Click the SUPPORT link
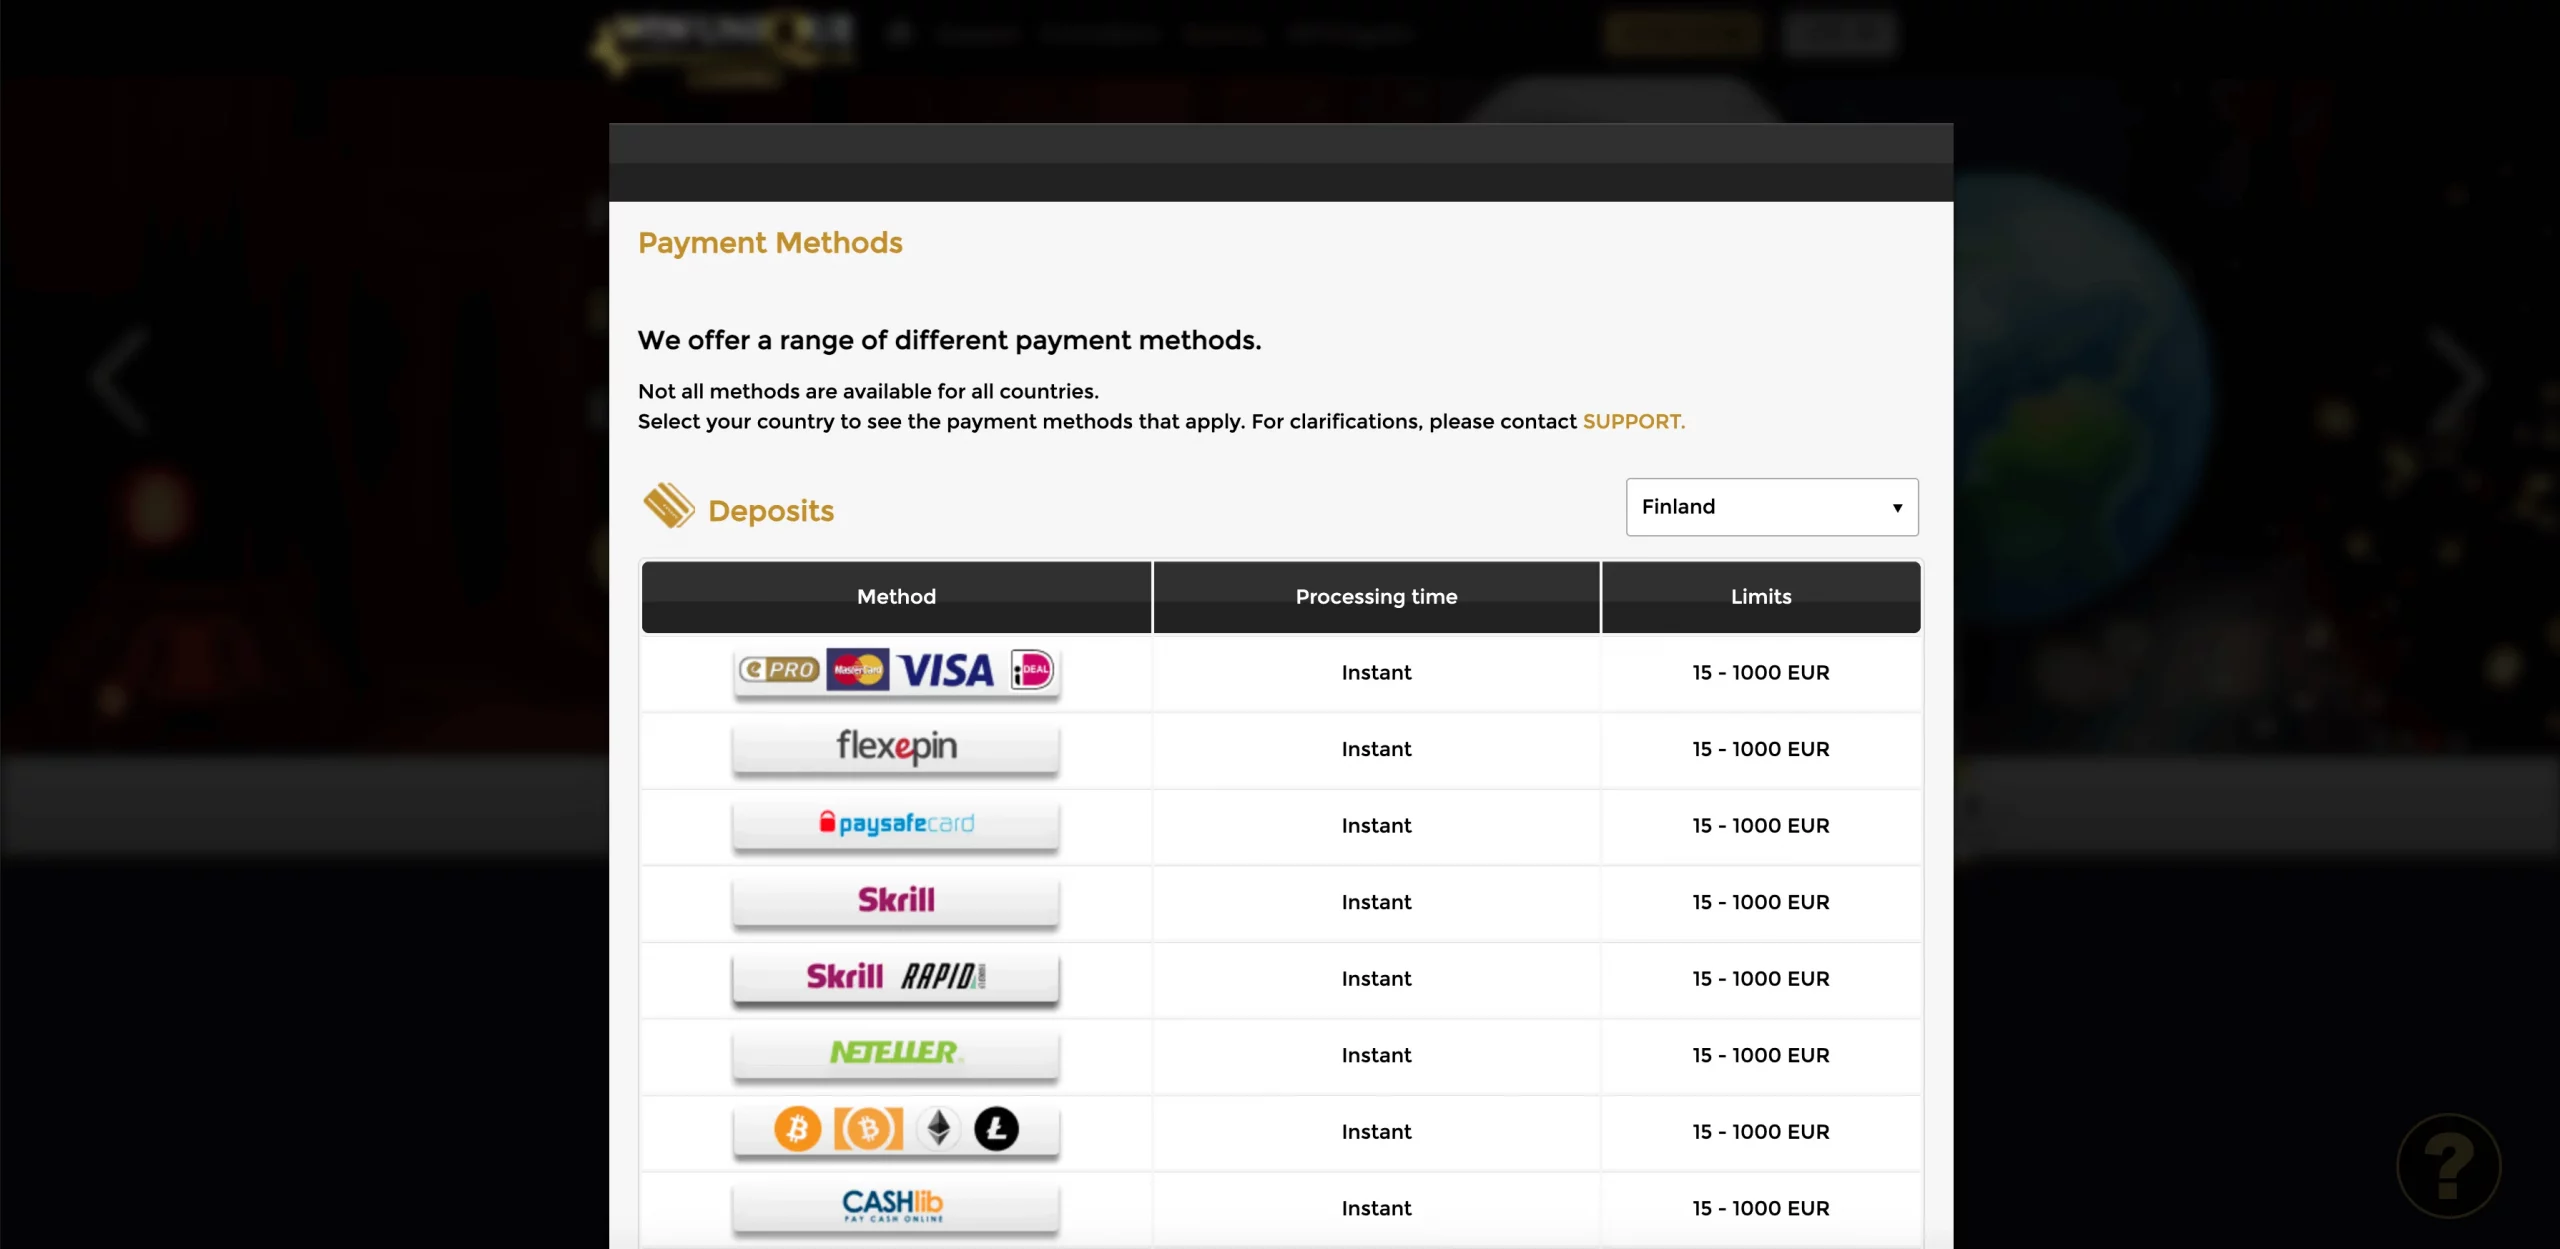 click(x=1633, y=422)
